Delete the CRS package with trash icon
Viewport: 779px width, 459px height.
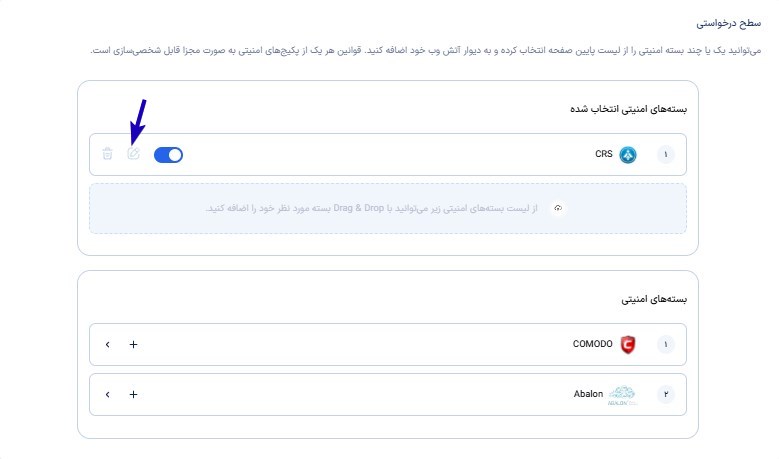(x=107, y=153)
